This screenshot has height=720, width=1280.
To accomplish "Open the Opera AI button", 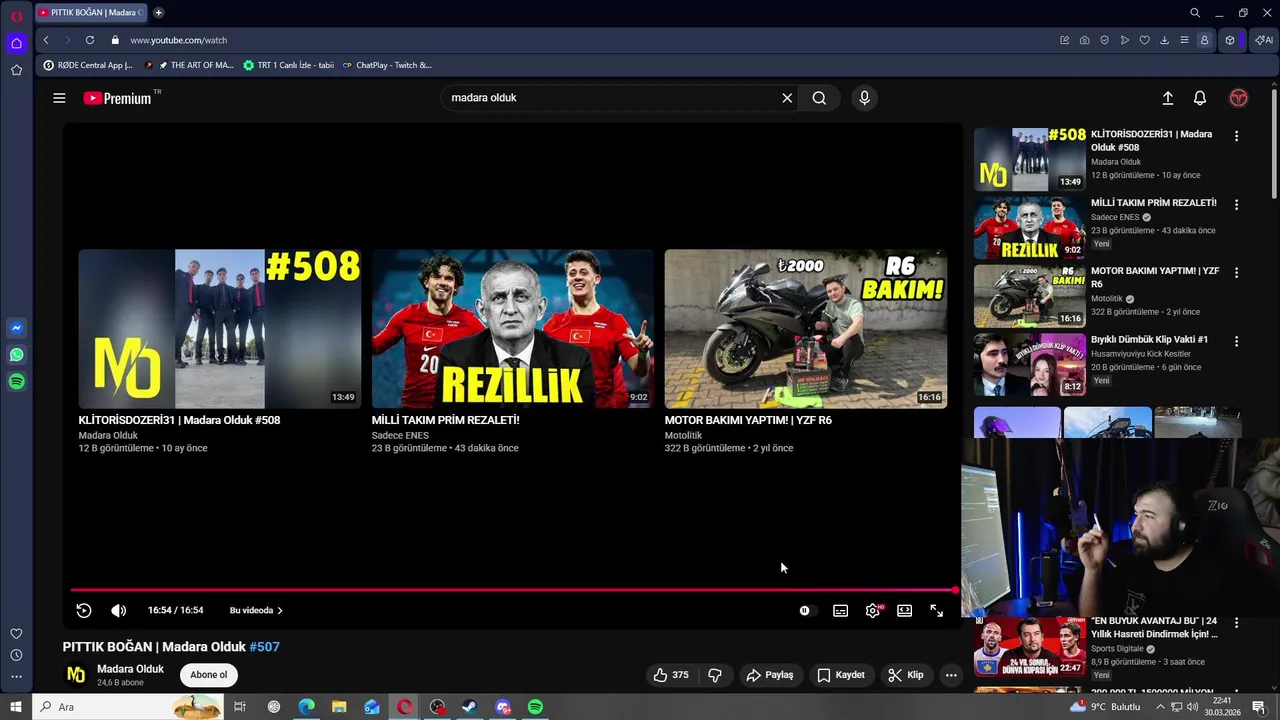I will coord(1264,40).
